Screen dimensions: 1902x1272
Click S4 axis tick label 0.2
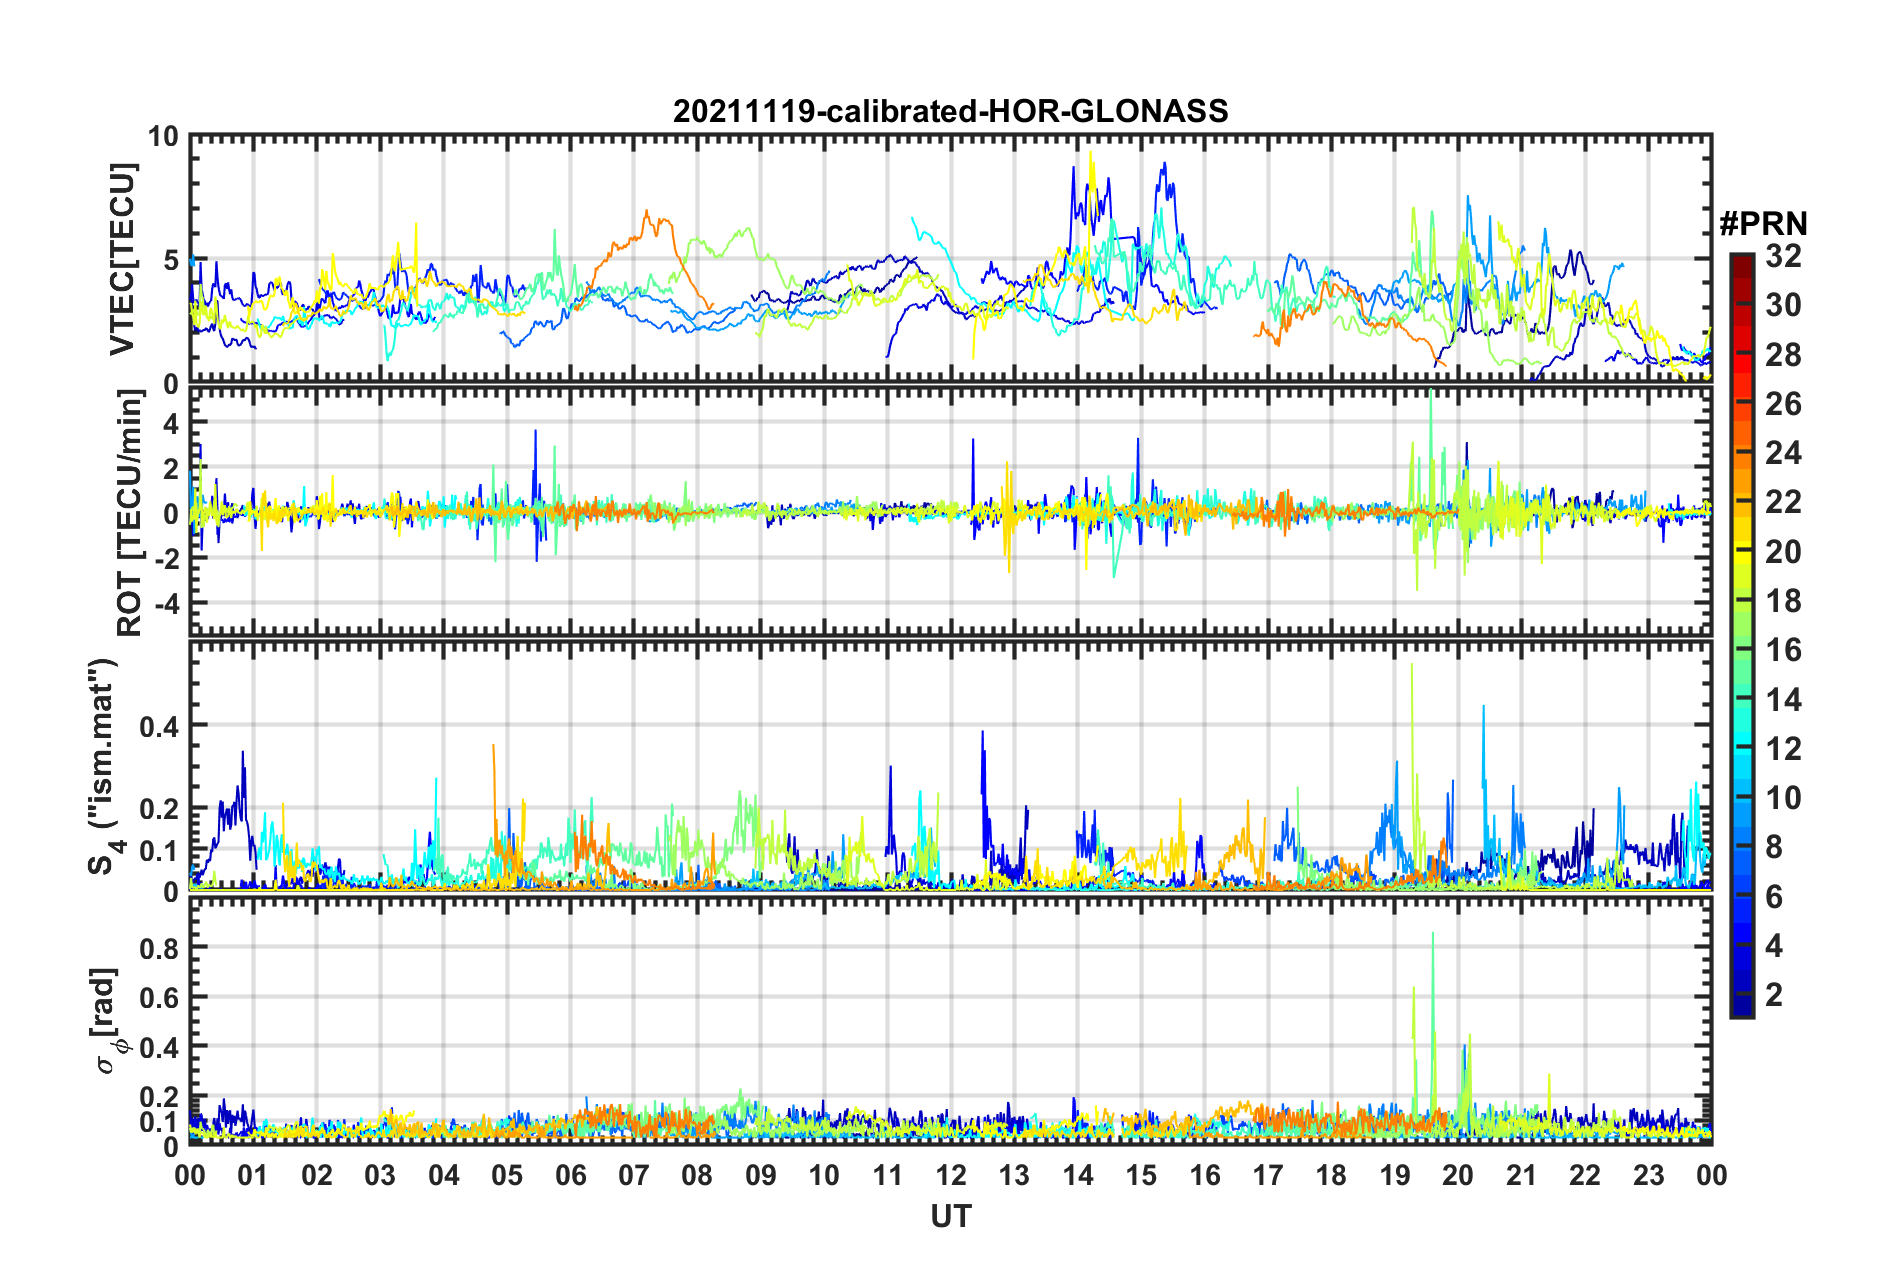tap(159, 808)
